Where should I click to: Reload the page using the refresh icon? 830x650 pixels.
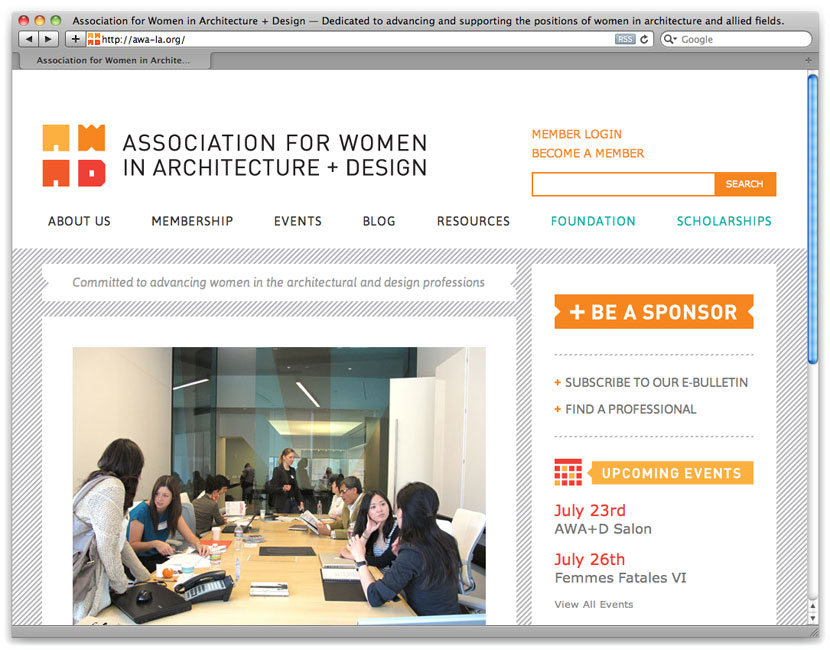(644, 39)
